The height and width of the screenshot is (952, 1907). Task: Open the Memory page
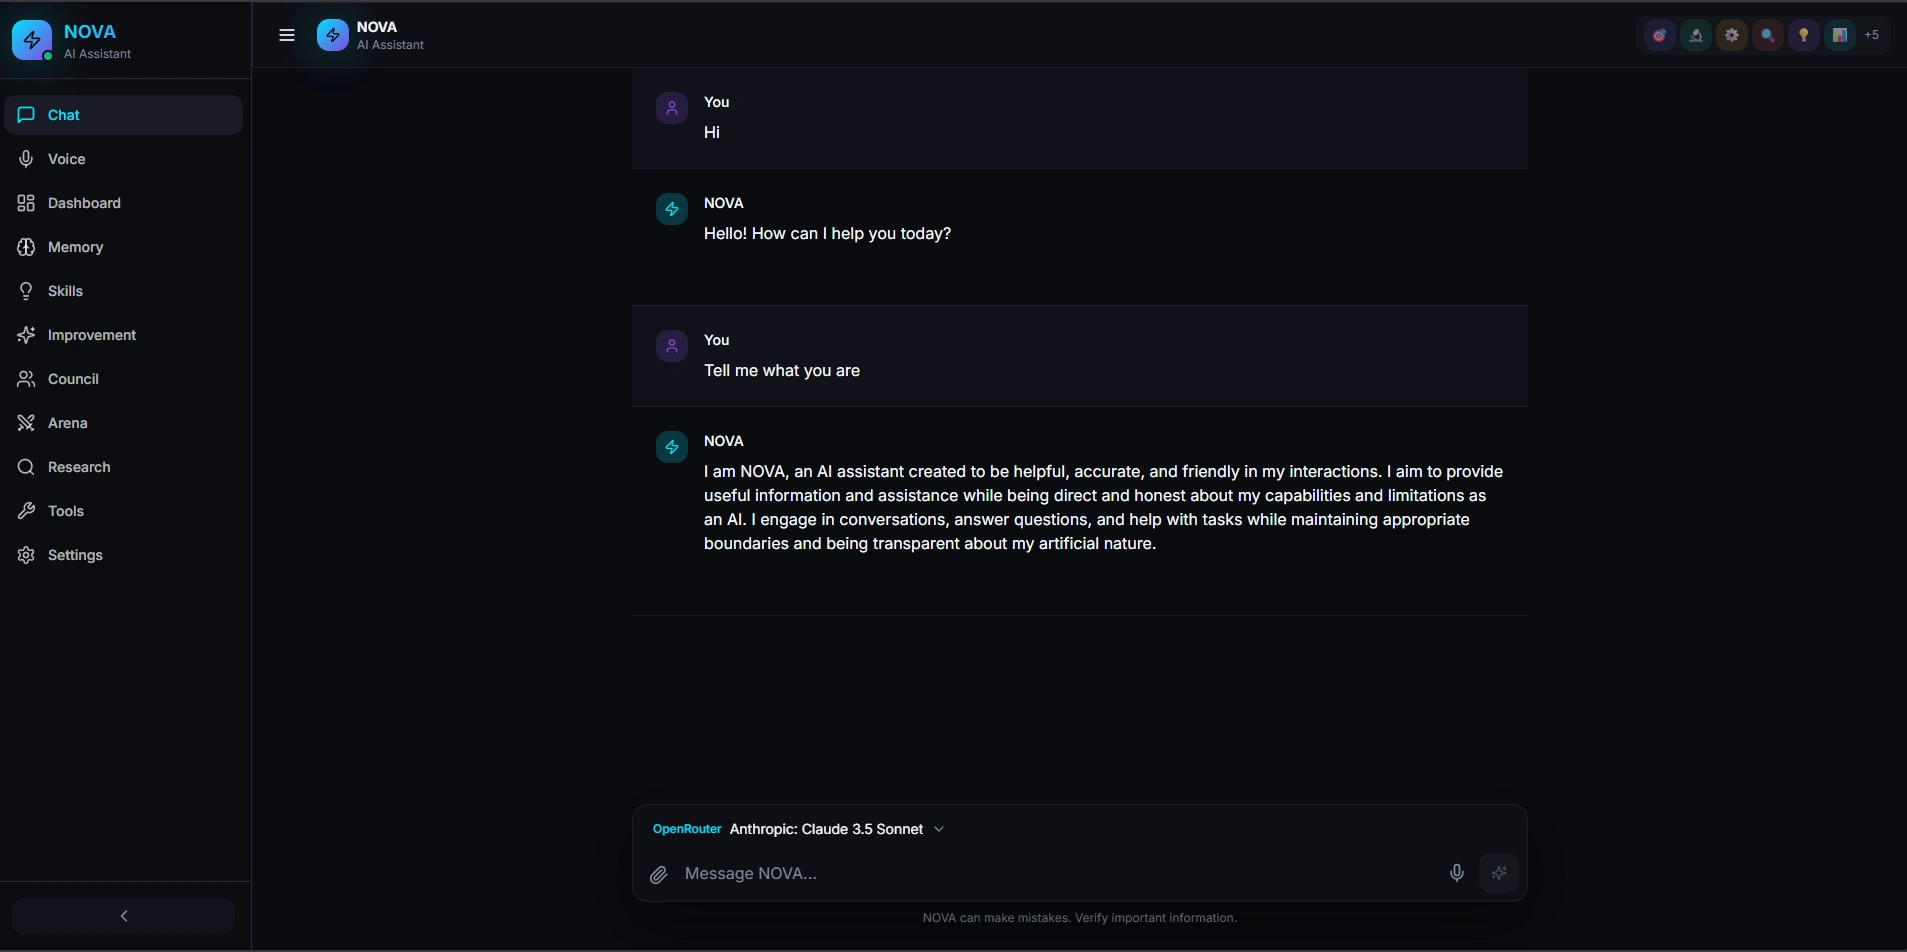(75, 247)
